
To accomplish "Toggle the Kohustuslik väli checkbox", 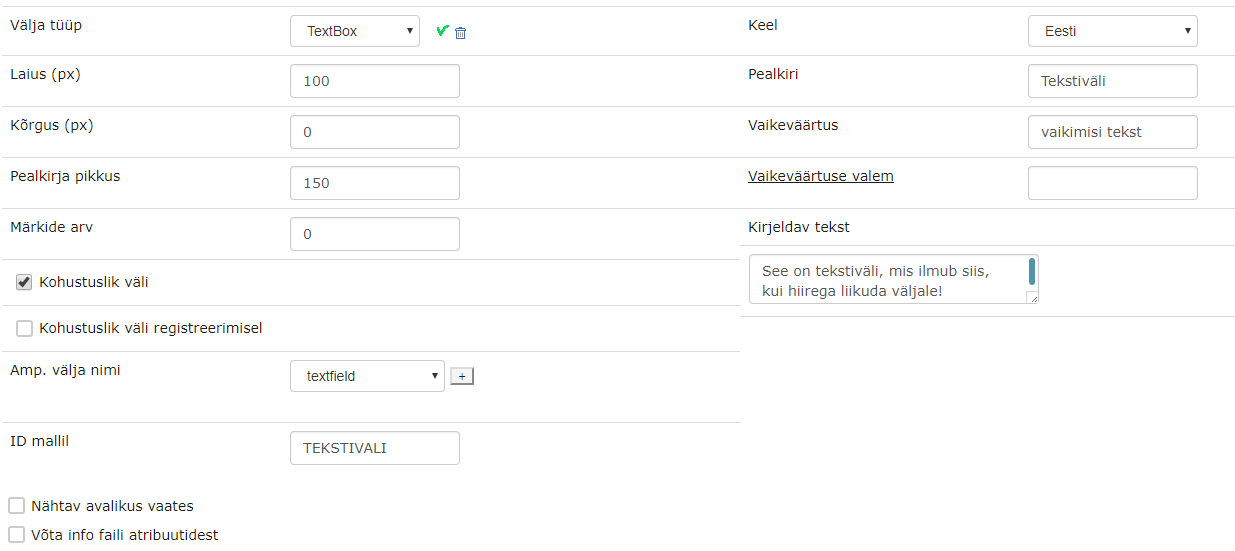I will [25, 282].
